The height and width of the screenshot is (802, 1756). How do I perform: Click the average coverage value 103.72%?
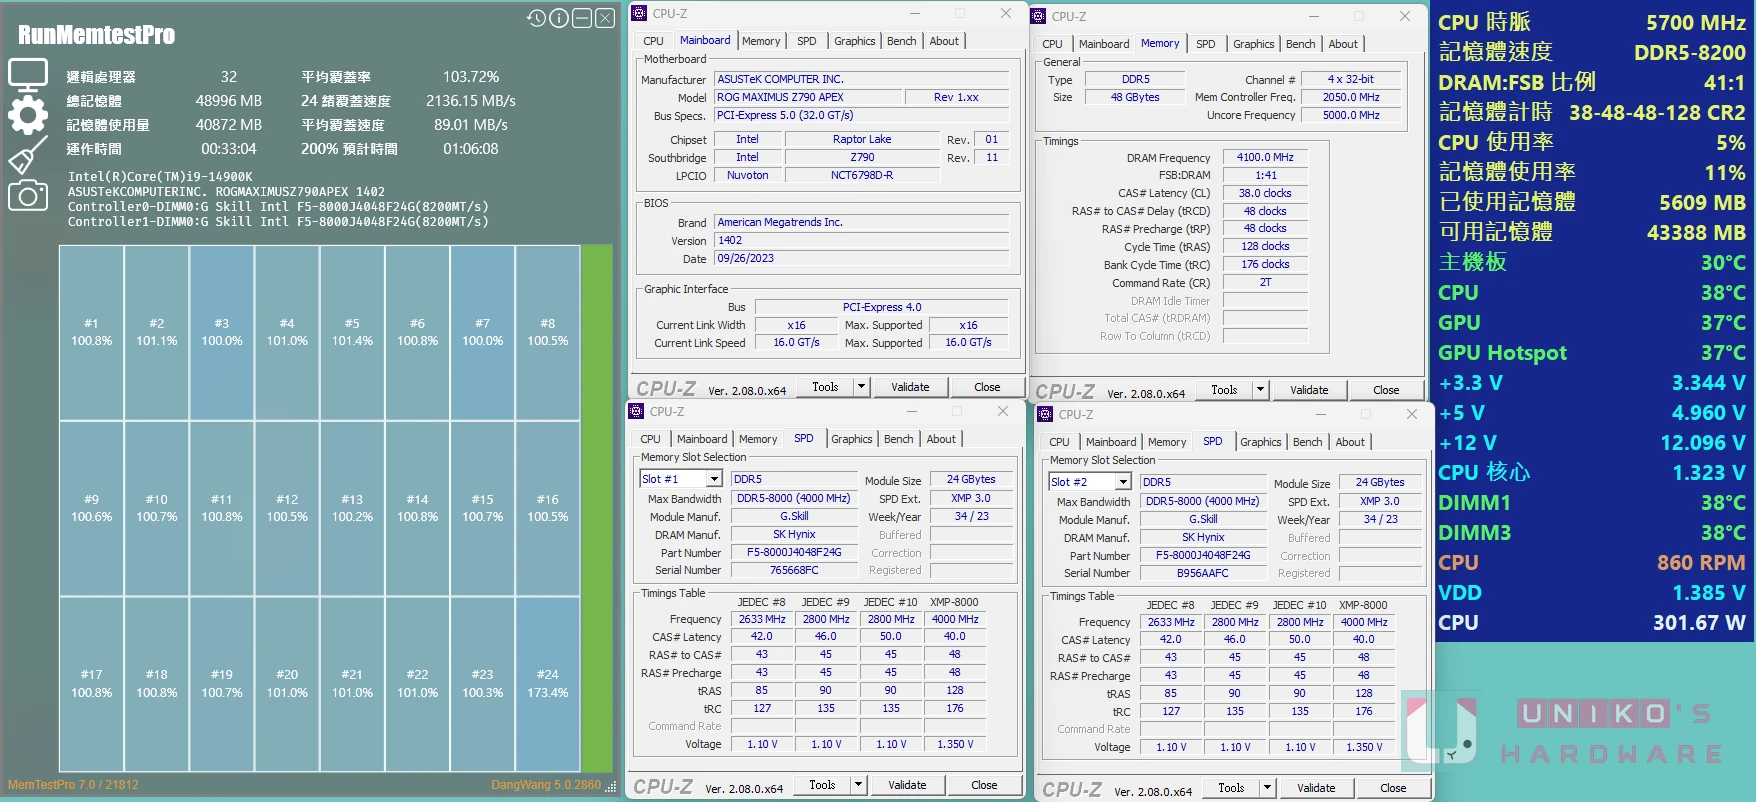click(471, 77)
